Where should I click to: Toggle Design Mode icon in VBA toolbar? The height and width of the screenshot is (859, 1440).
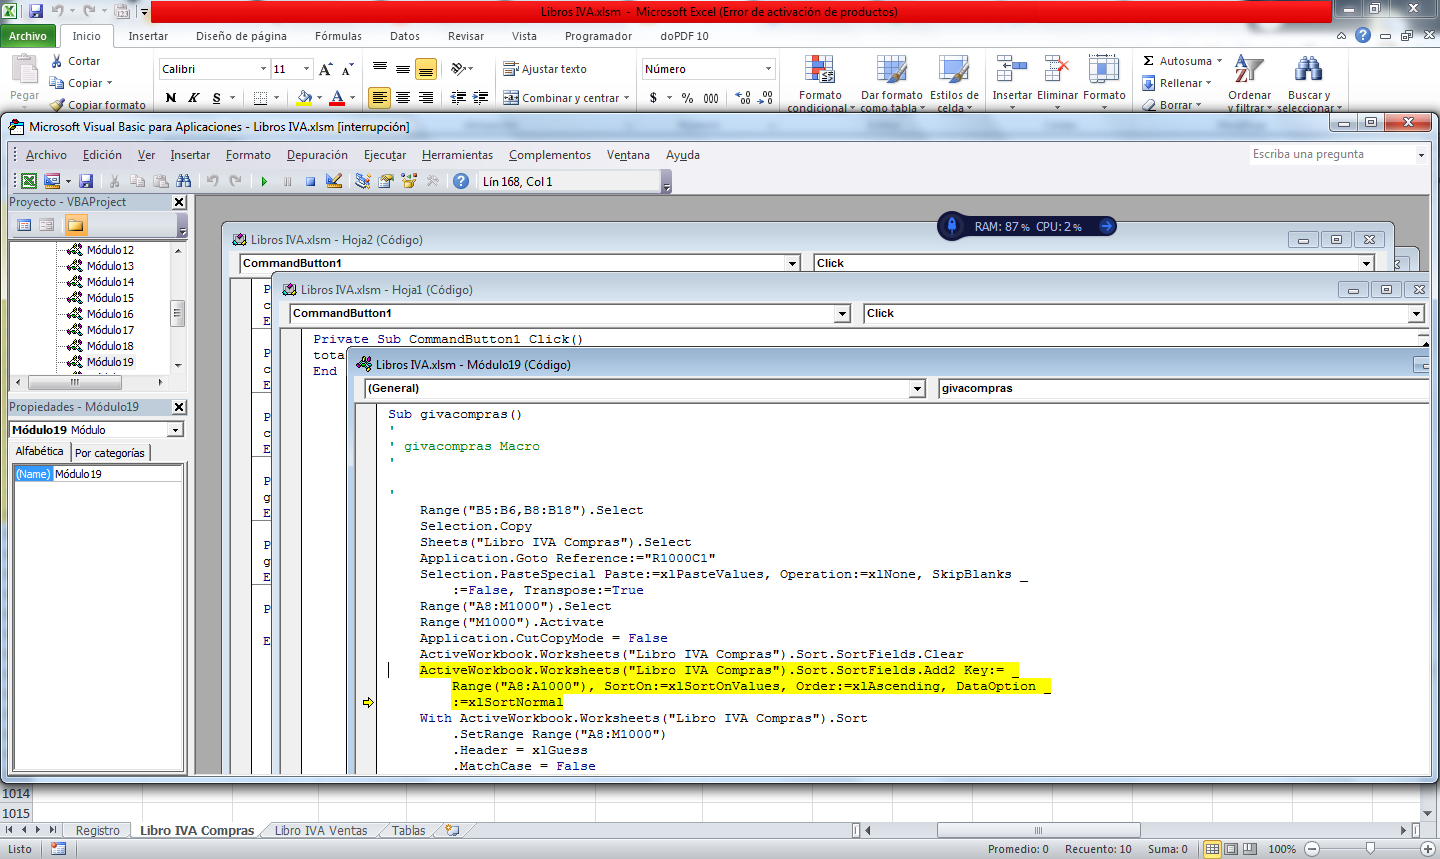[334, 181]
